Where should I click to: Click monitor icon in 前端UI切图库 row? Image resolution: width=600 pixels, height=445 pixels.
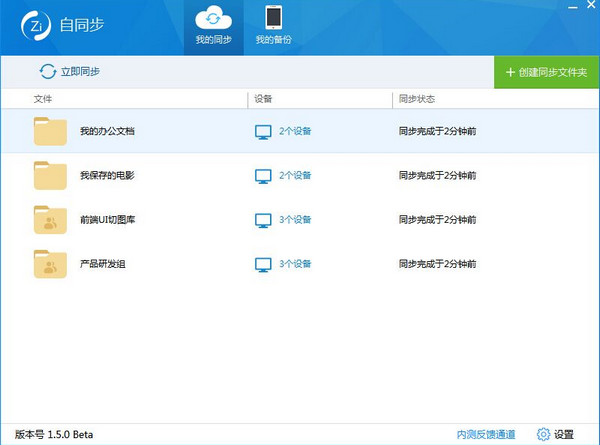click(x=263, y=219)
